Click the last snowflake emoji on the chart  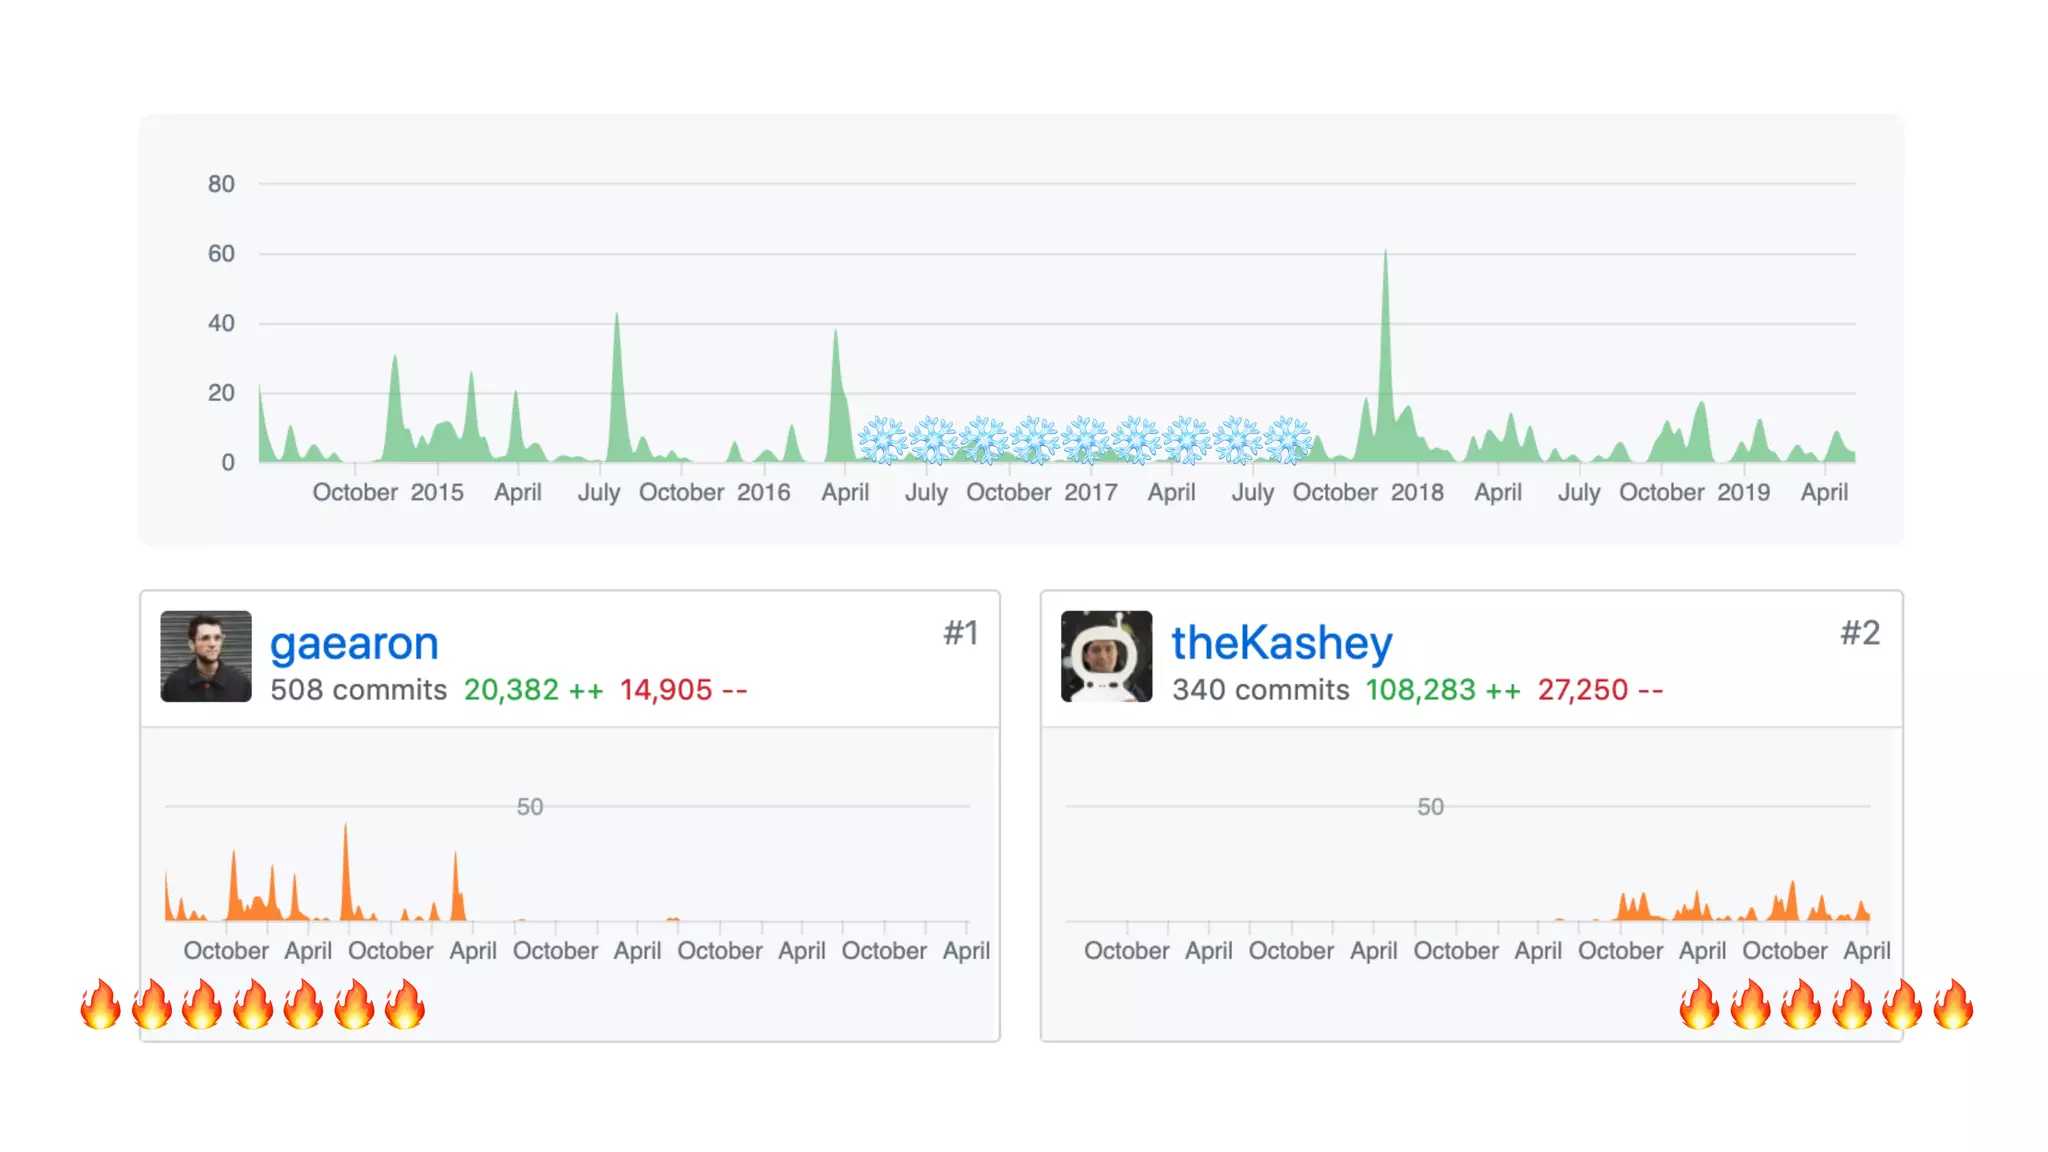pos(1287,440)
